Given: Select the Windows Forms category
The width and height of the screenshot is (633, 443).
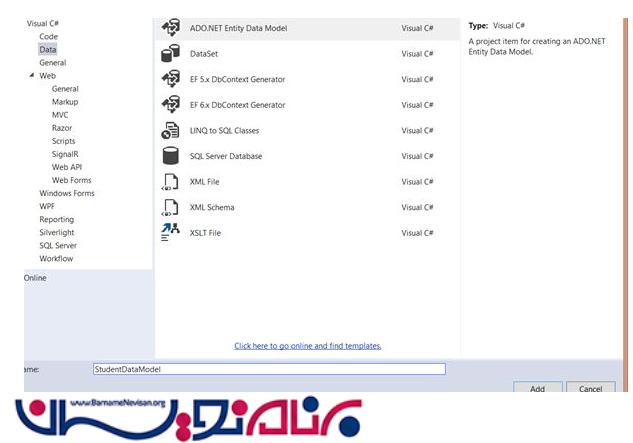Looking at the screenshot, I should tap(67, 193).
